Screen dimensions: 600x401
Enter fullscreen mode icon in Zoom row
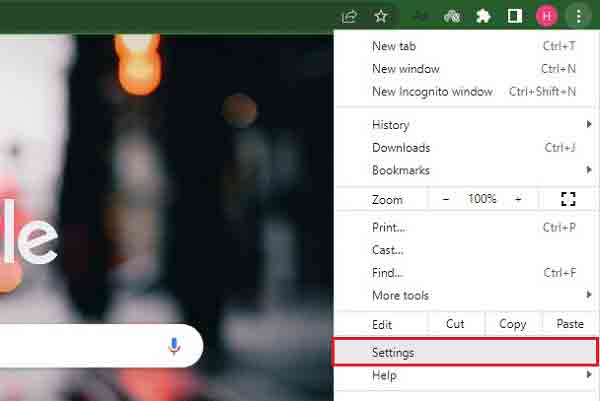pyautogui.click(x=568, y=199)
